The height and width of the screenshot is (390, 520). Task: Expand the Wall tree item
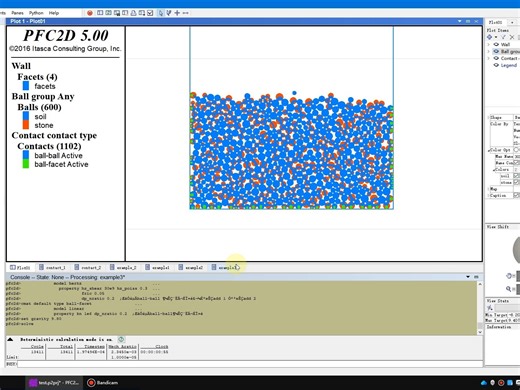tap(489, 44)
